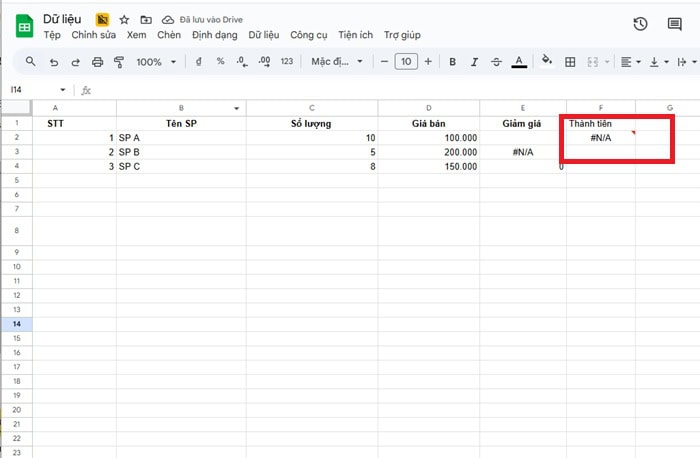Click the search magnifier in the toolbar
Screen dimensions: 700x458
pos(31,62)
